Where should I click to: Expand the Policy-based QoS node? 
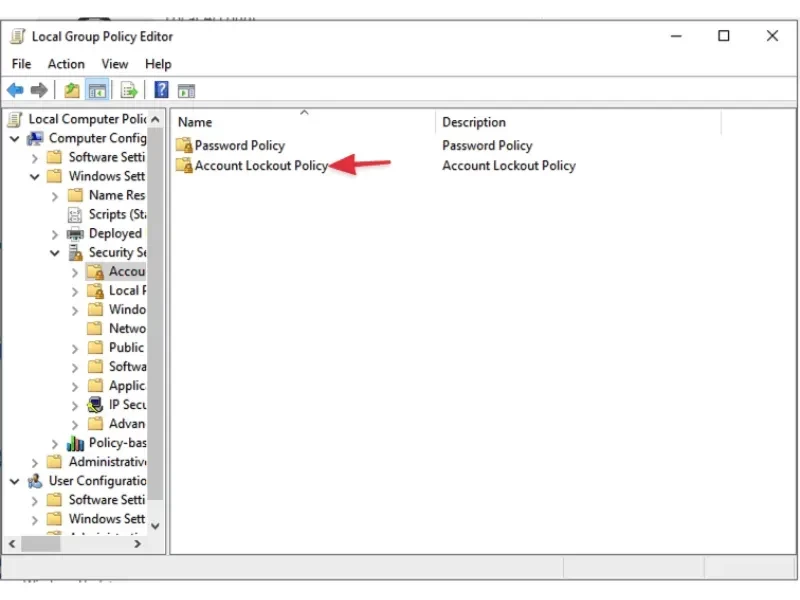(x=55, y=443)
